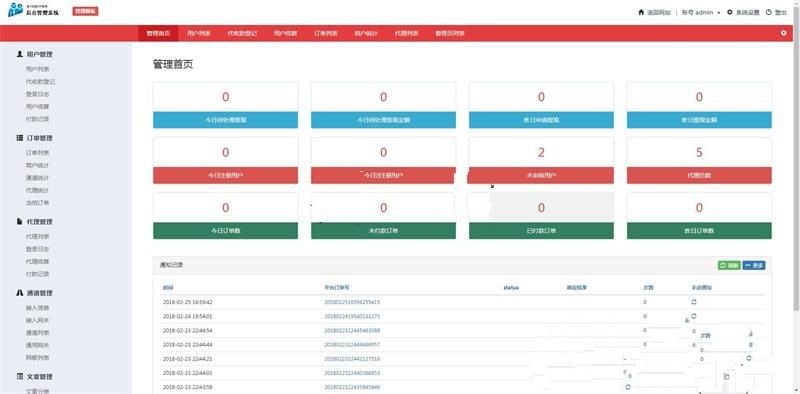
Task: Open the 订单列表 tab in red bar
Action: [x=326, y=33]
